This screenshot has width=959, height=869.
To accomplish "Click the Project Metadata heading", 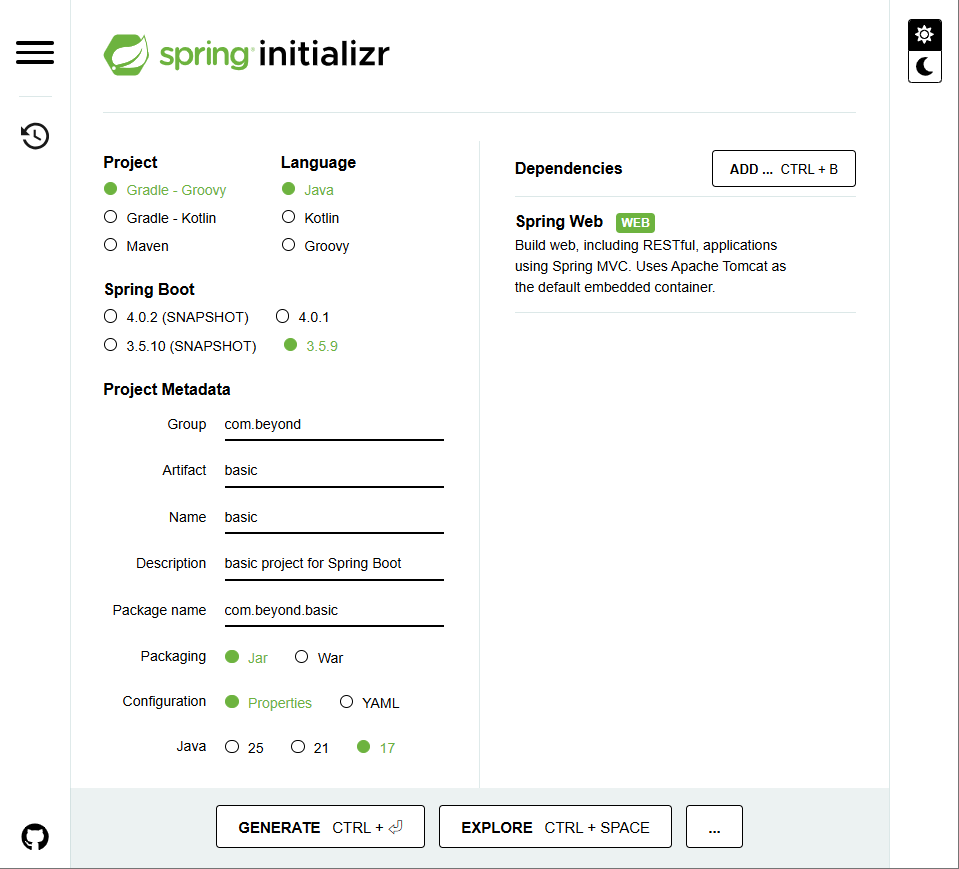I will coord(166,390).
